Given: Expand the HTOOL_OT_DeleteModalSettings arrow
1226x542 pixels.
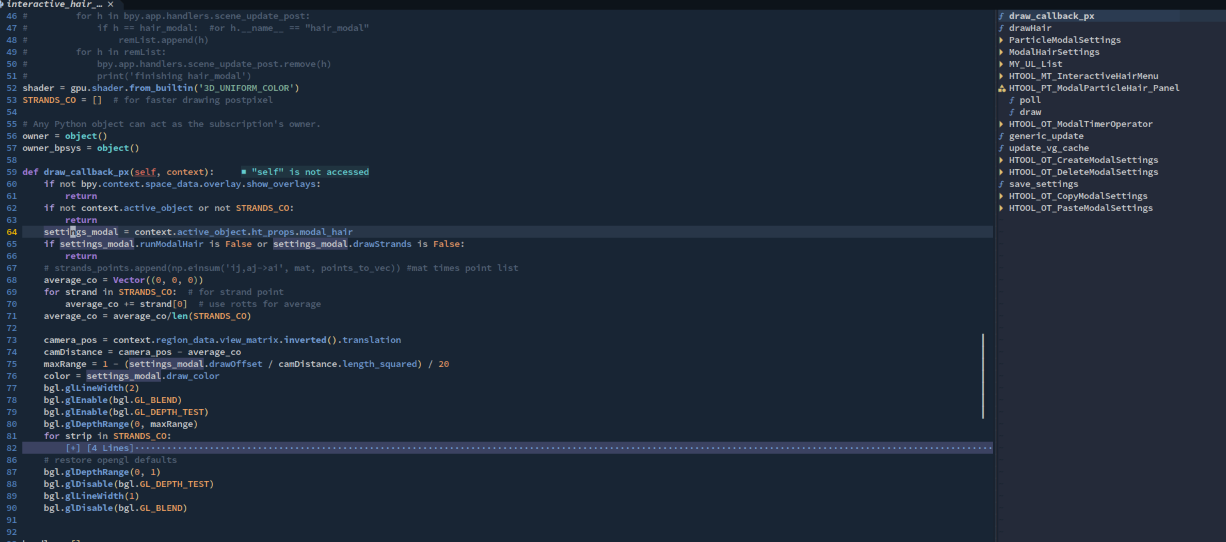Looking at the screenshot, I should (x=1002, y=172).
